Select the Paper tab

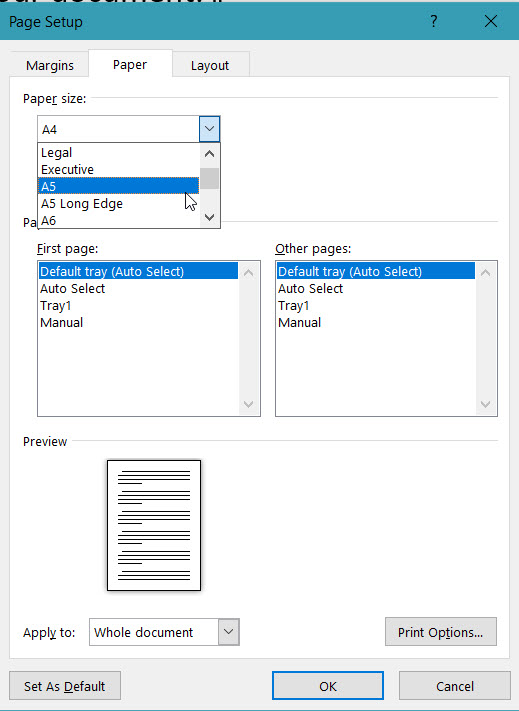pyautogui.click(x=130, y=64)
